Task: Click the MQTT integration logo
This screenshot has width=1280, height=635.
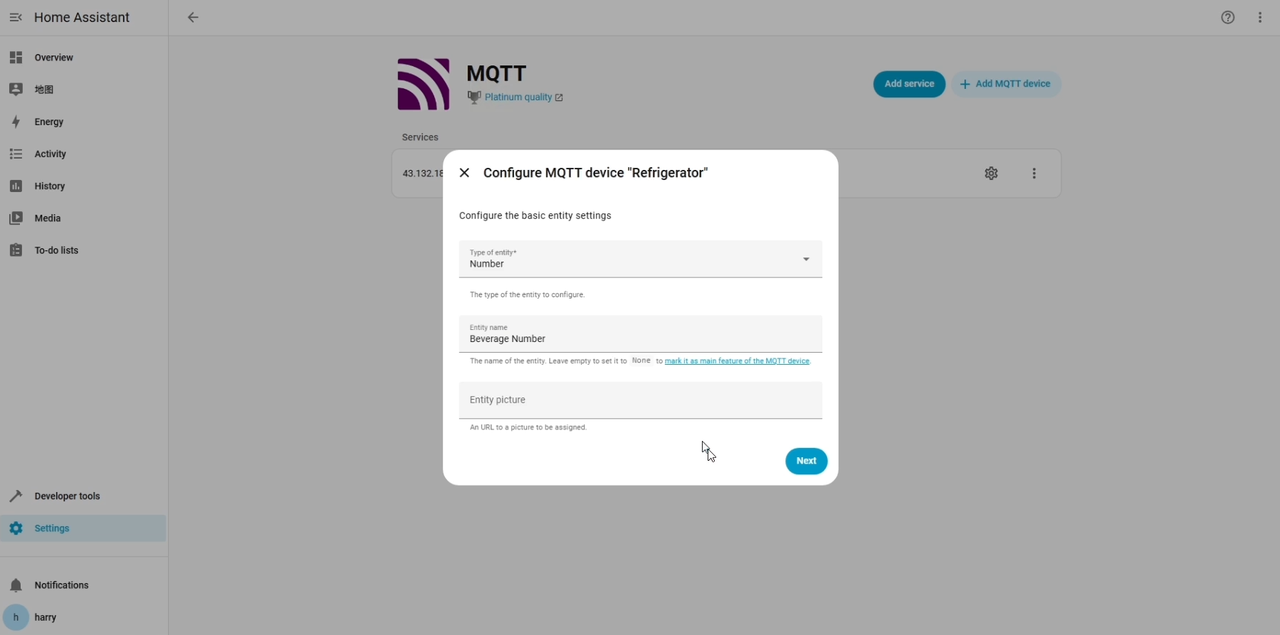Action: pos(423,84)
